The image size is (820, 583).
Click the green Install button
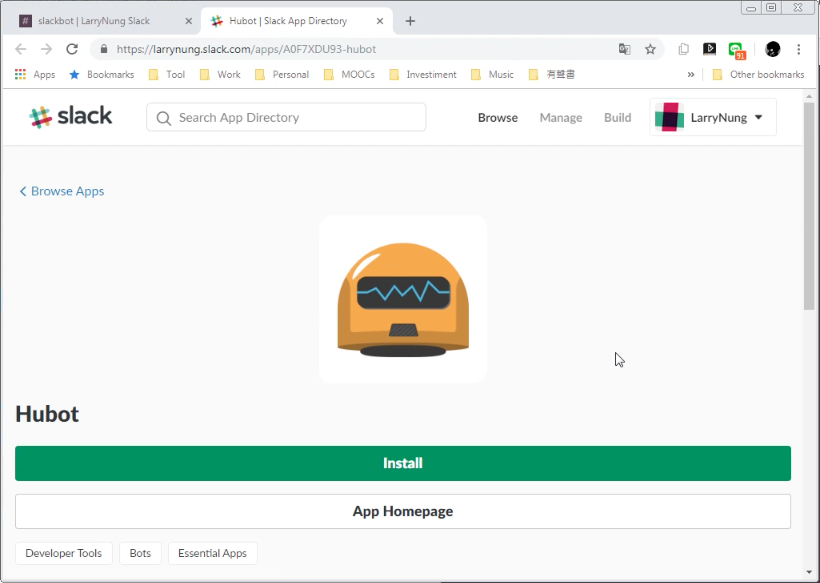pos(403,463)
